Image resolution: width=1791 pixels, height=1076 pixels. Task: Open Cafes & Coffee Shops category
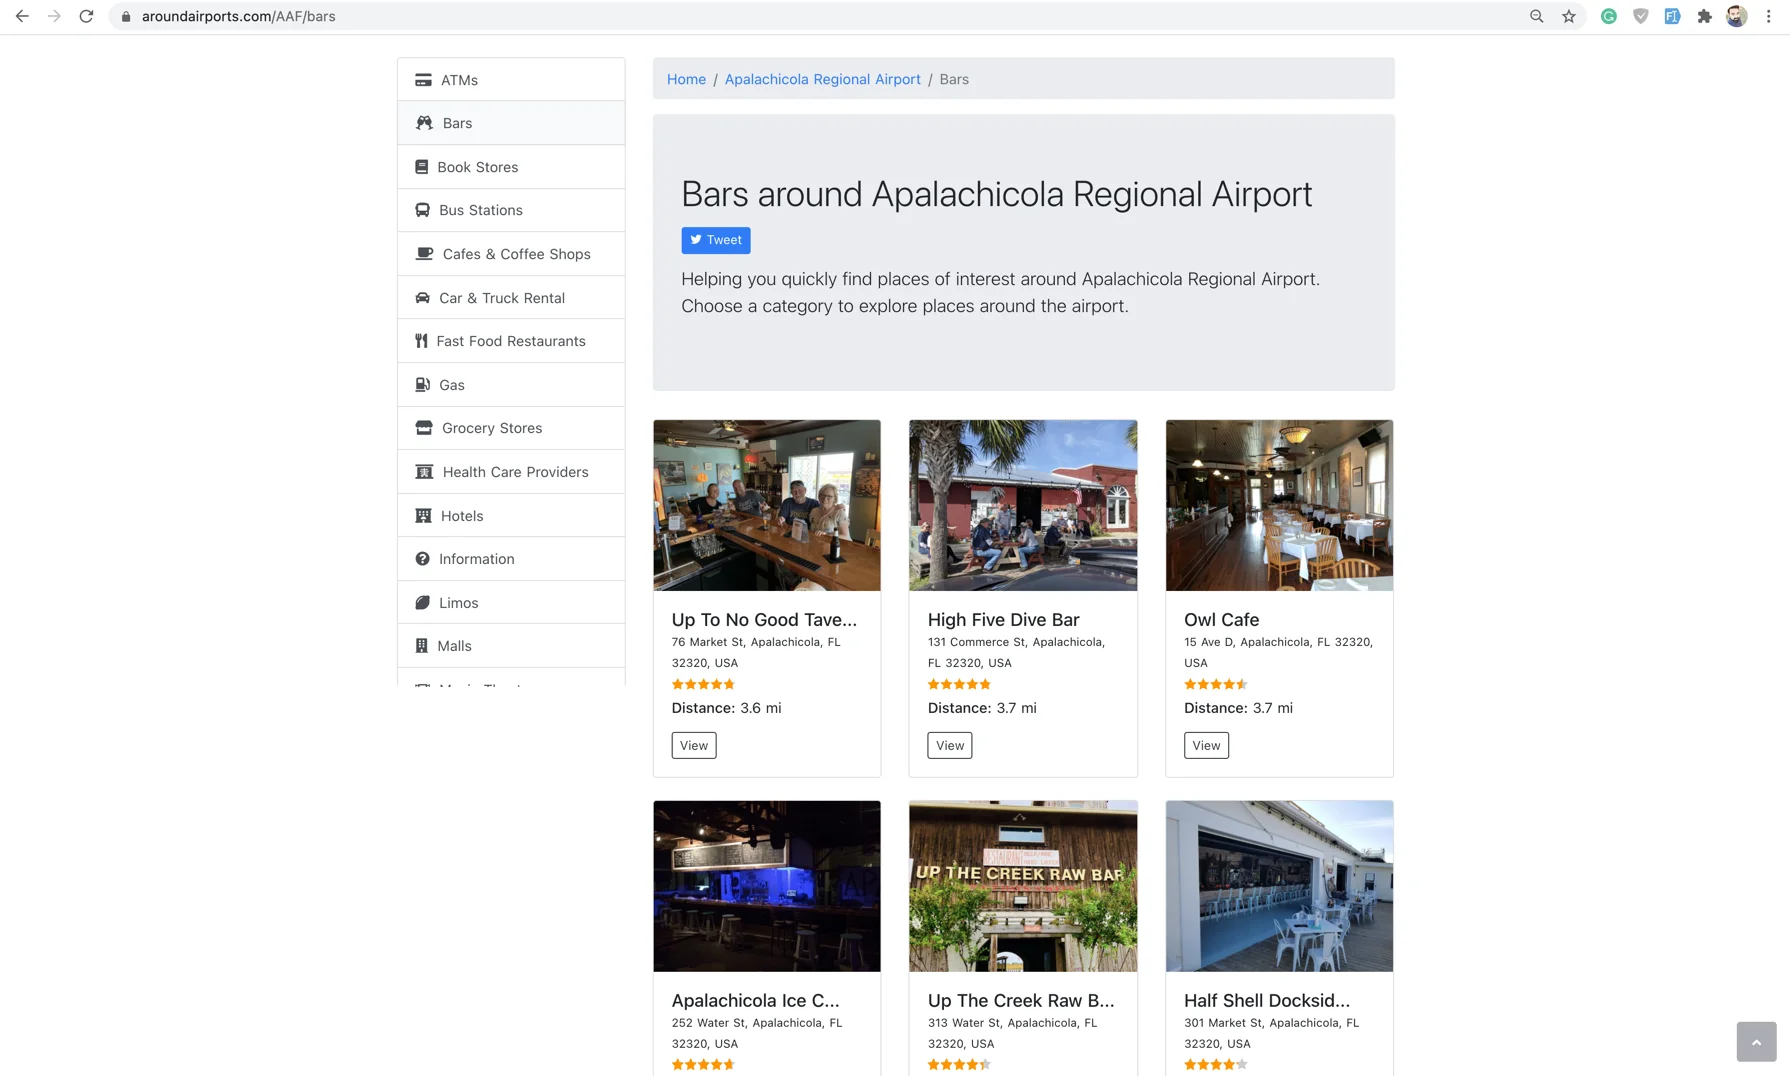click(511, 254)
